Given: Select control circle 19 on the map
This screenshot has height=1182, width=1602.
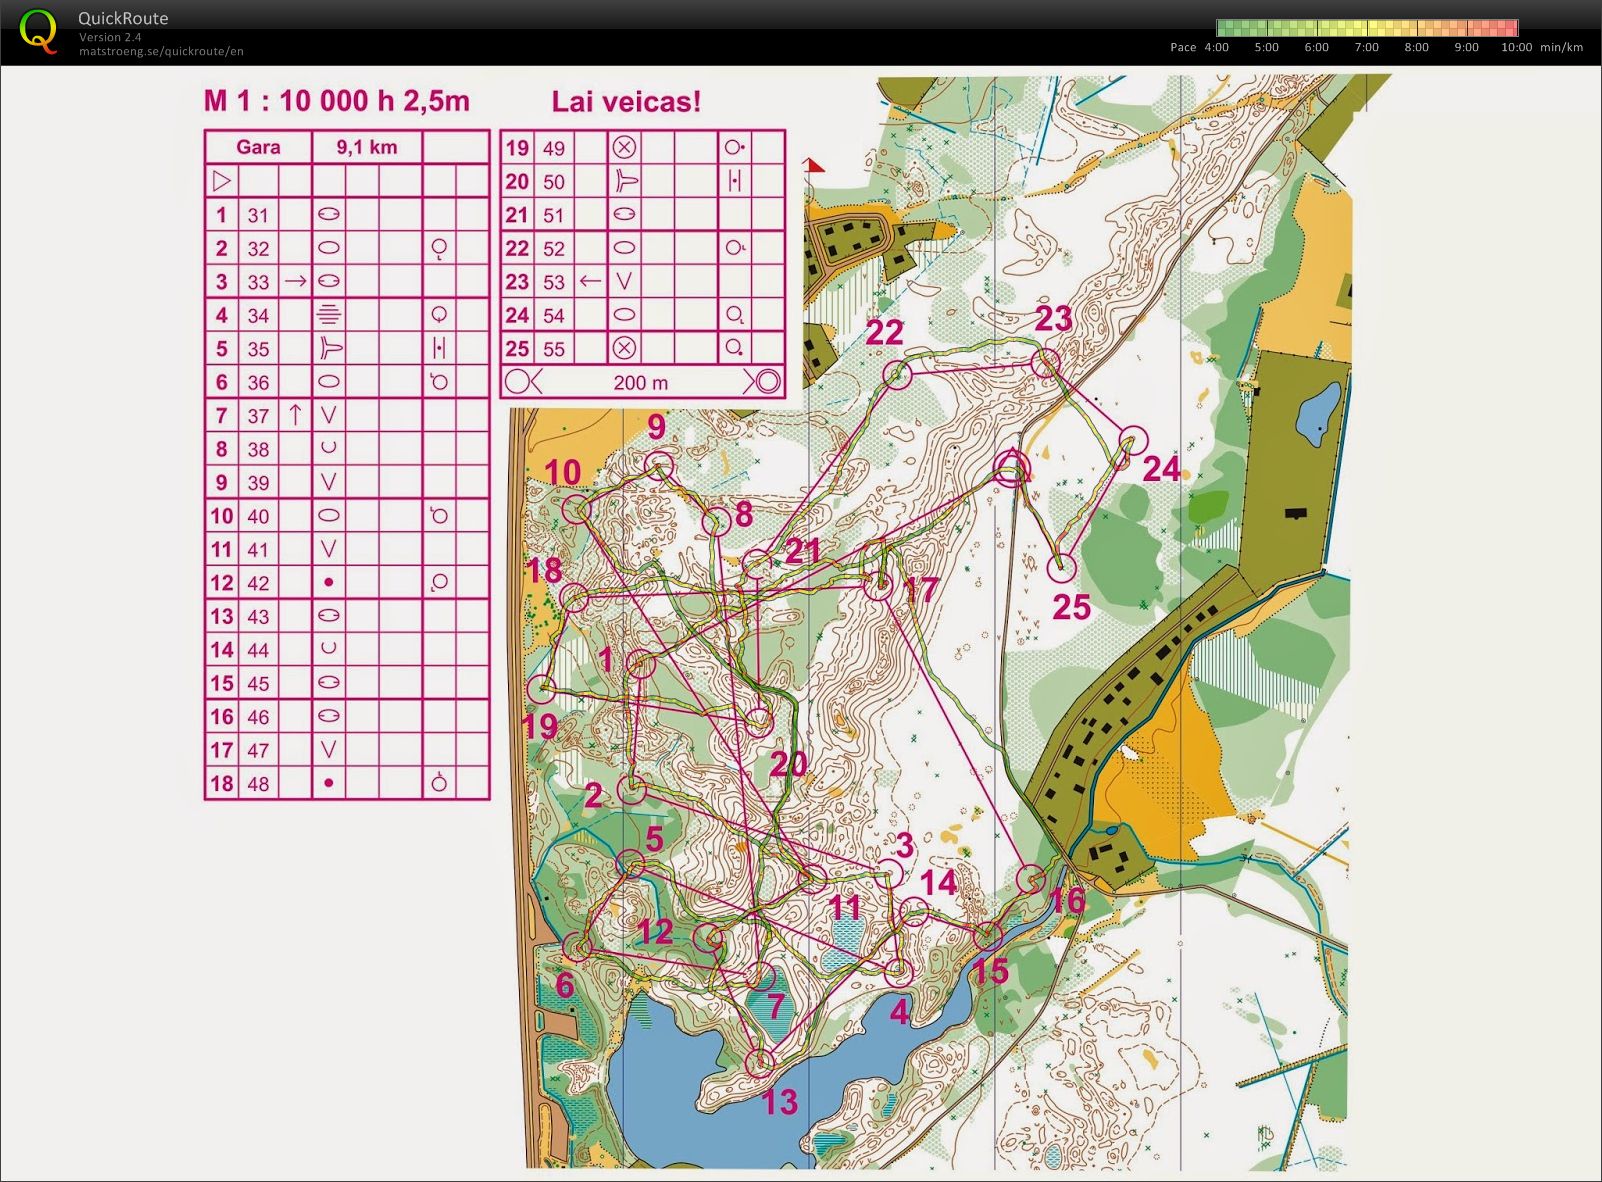Looking at the screenshot, I should pos(541,689).
